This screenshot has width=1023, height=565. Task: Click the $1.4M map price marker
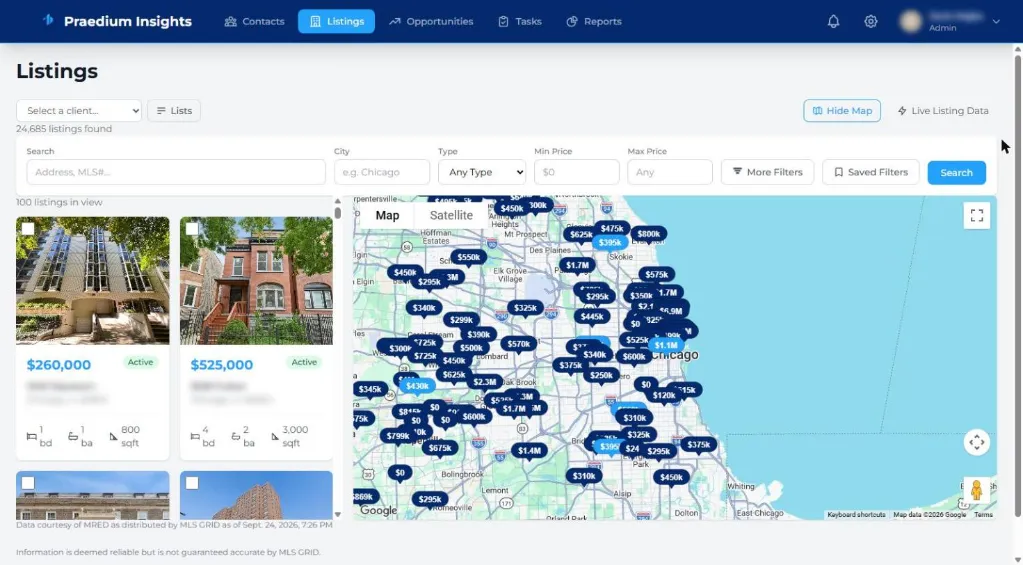(529, 451)
